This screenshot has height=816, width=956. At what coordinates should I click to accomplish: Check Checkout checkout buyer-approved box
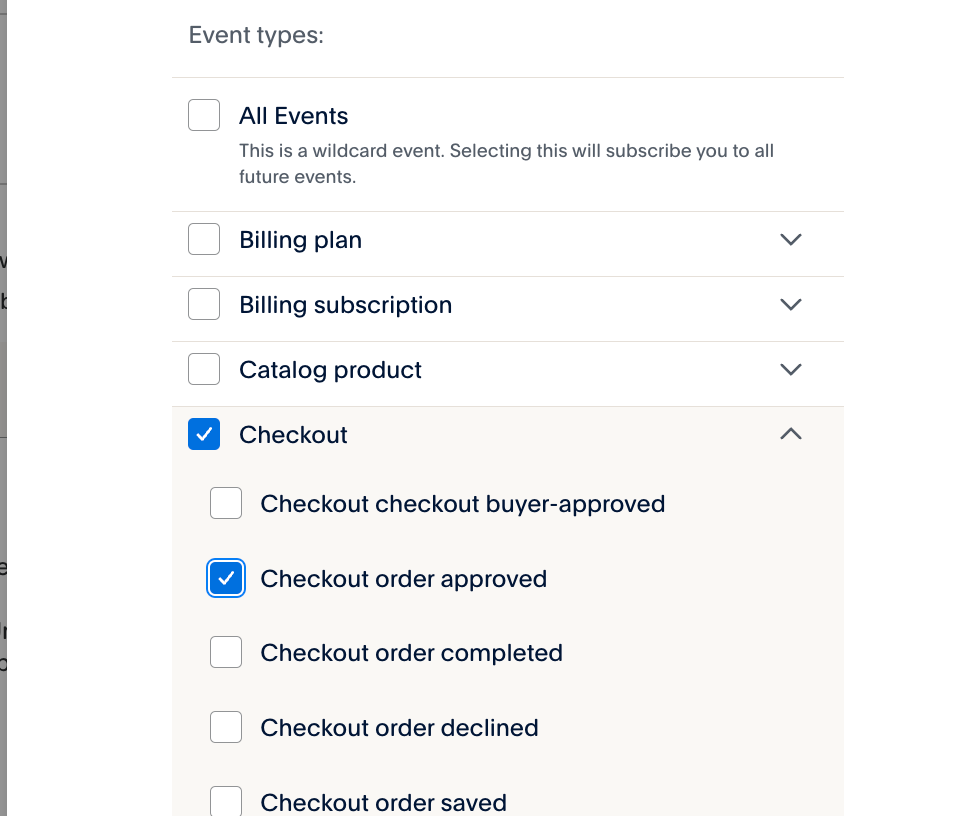pos(226,504)
